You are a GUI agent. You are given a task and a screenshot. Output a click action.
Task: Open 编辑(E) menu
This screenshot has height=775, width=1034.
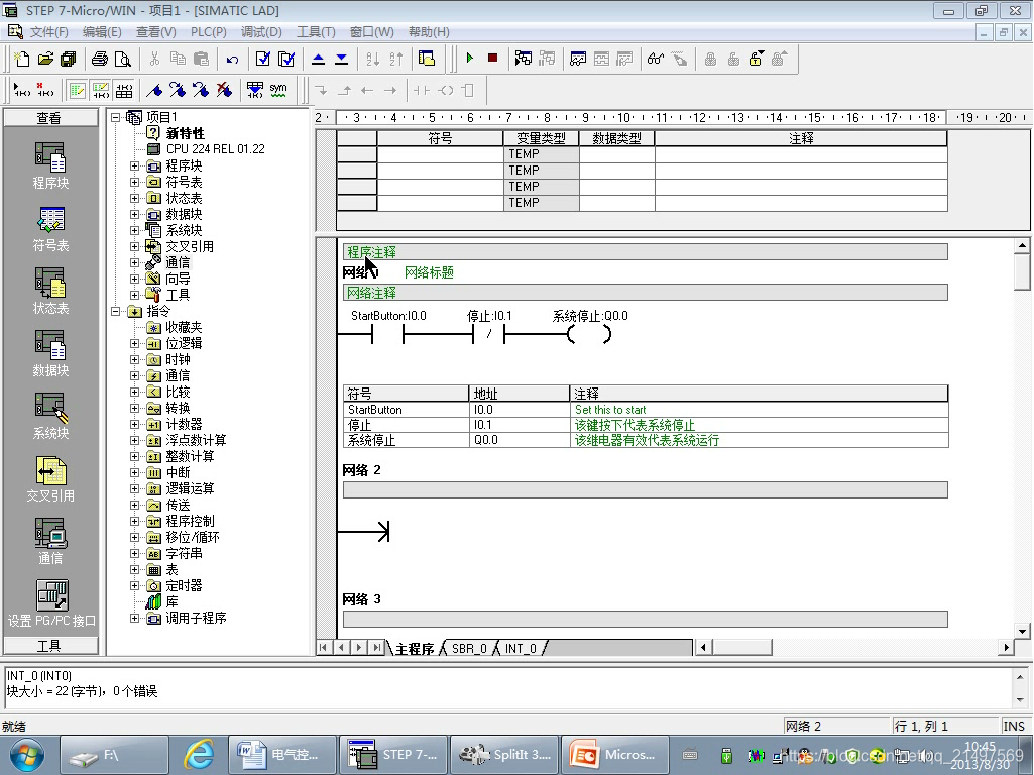(102, 32)
